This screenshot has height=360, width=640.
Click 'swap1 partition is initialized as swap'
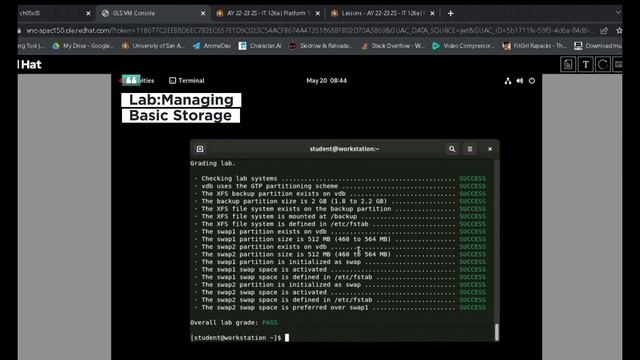tap(281, 262)
